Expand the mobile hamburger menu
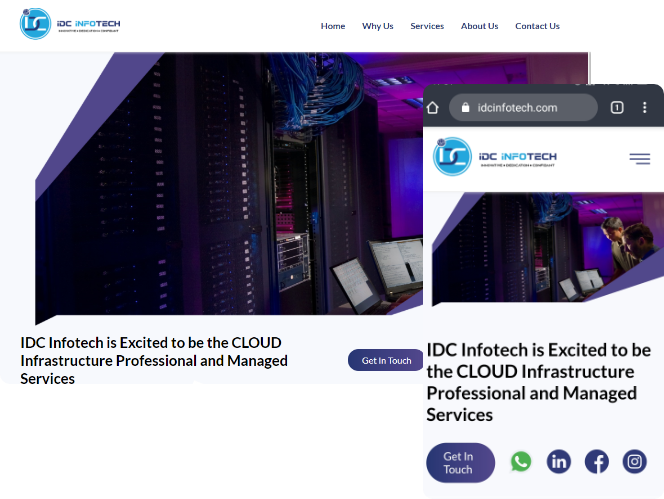The height and width of the screenshot is (499, 664). tap(639, 159)
